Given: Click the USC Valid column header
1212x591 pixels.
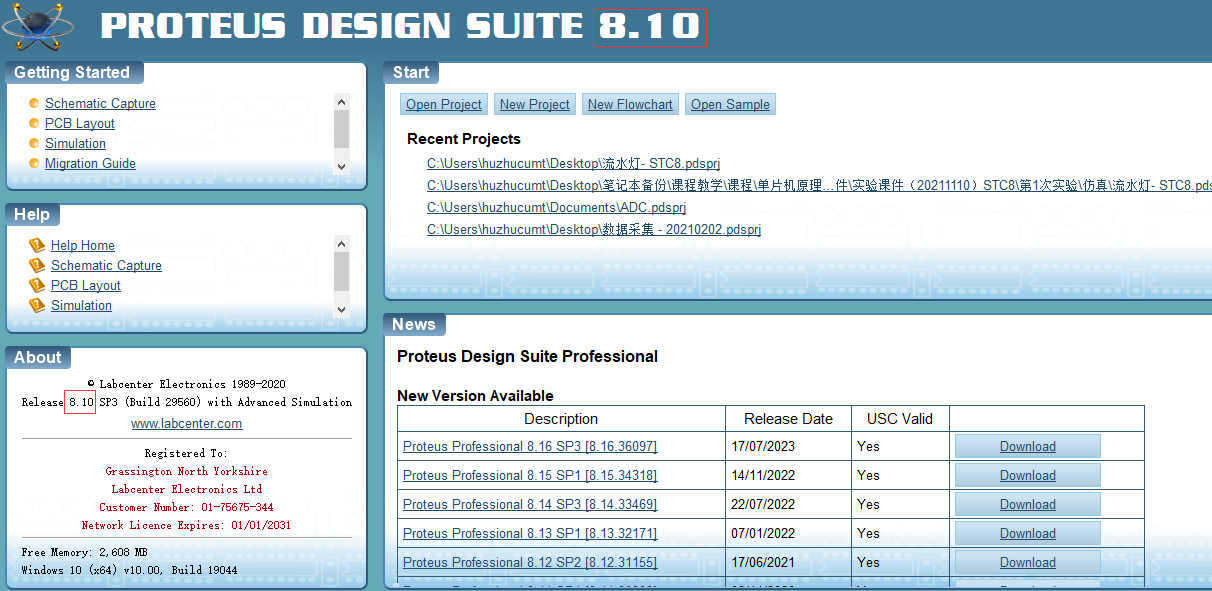Looking at the screenshot, I should (899, 419).
